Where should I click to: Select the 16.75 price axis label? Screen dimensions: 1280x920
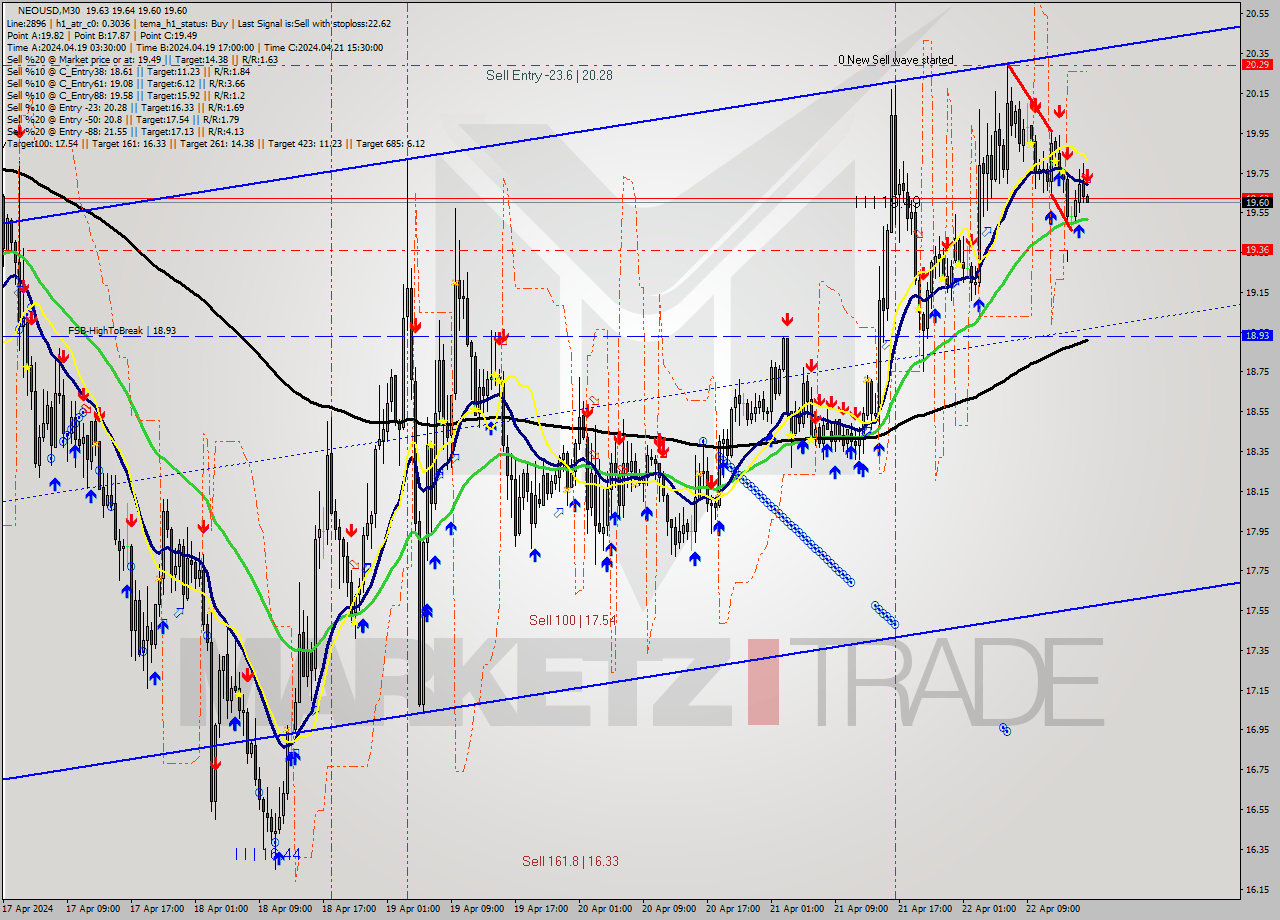[1257, 769]
